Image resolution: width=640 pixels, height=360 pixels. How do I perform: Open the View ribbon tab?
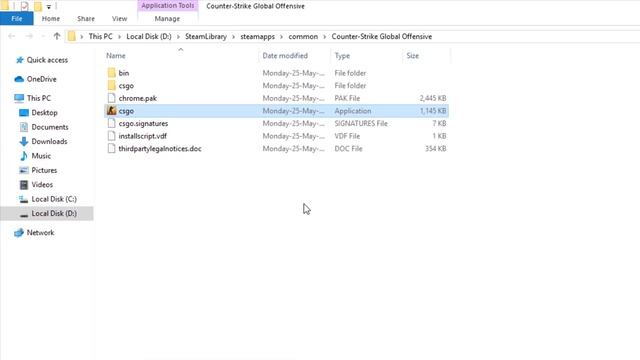(120, 19)
